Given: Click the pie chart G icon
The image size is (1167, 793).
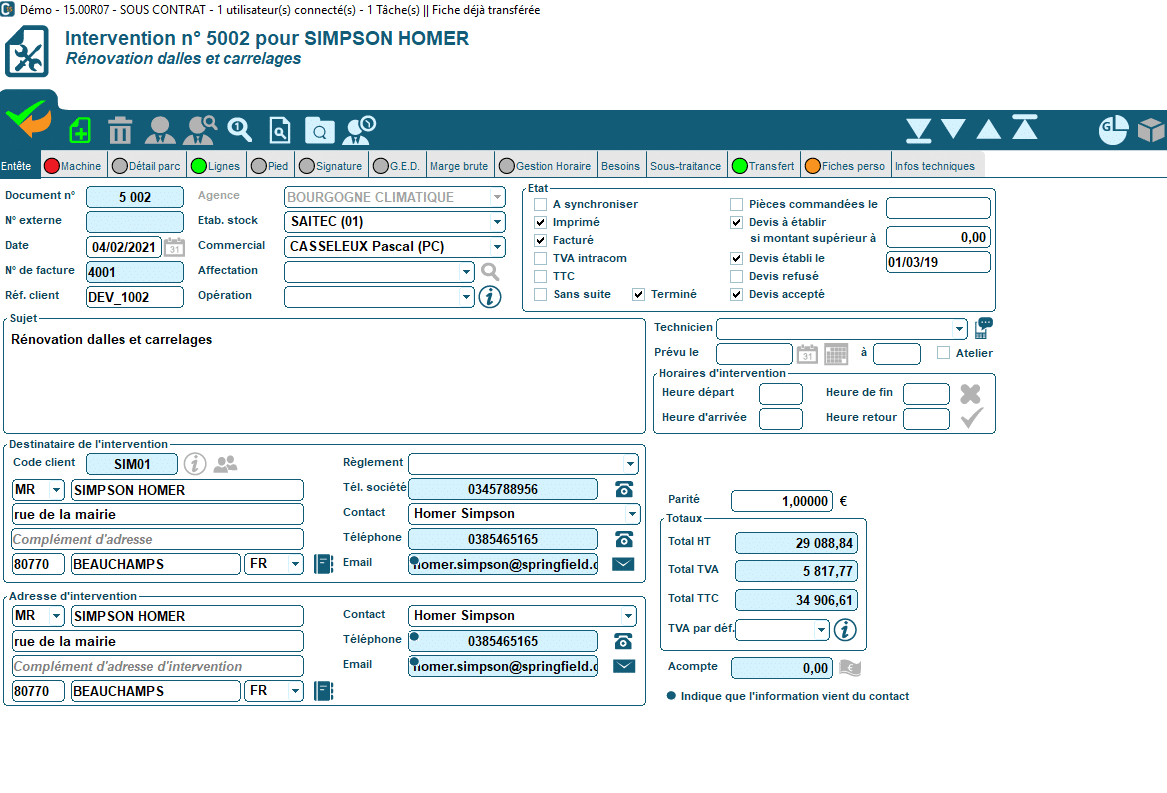Looking at the screenshot, I should [x=1113, y=128].
